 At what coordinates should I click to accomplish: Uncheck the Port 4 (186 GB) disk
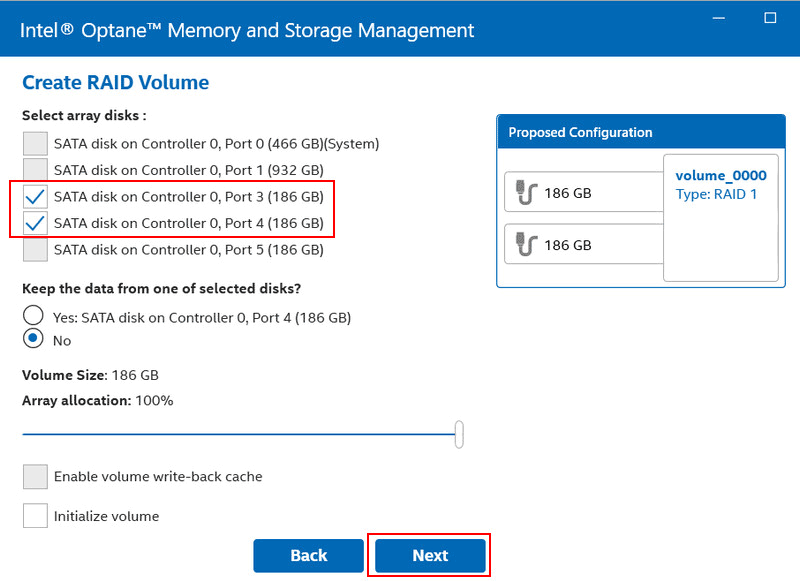pos(35,222)
